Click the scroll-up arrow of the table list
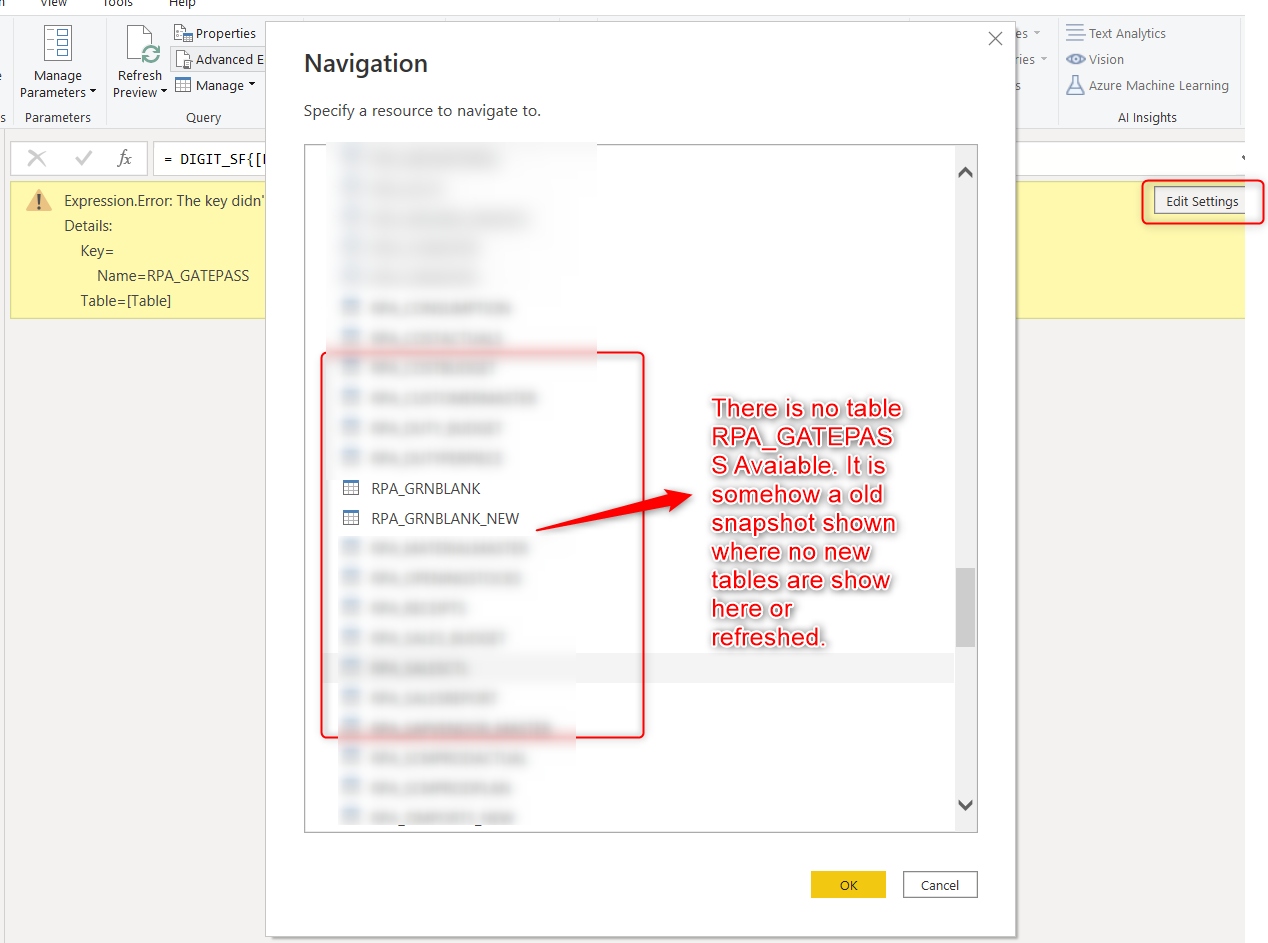This screenshot has width=1268, height=943. pos(965,172)
